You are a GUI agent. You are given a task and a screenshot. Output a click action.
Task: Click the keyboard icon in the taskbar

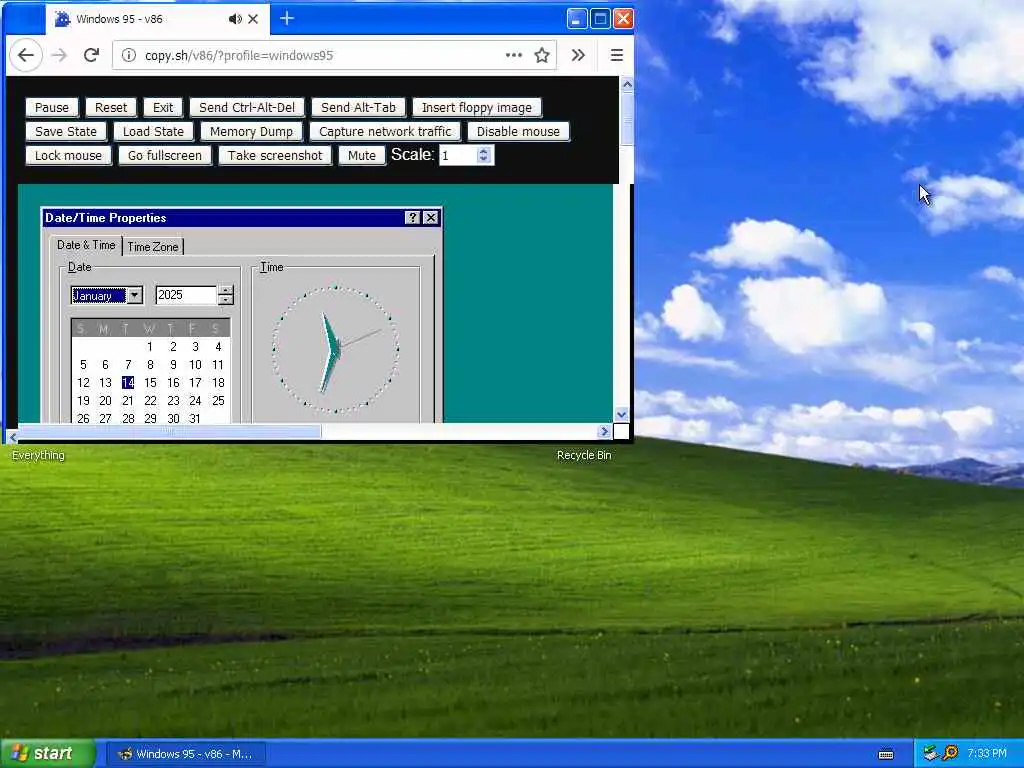pos(886,754)
